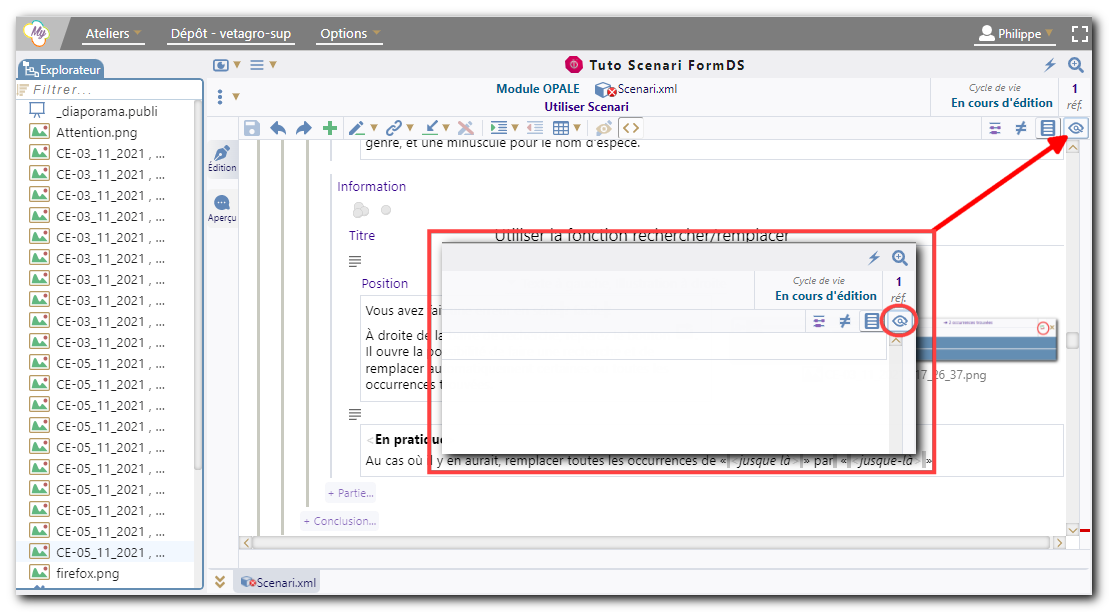1109x612 pixels.
Task: Click the remove-formatting crossed pencil icon
Action: 465,128
